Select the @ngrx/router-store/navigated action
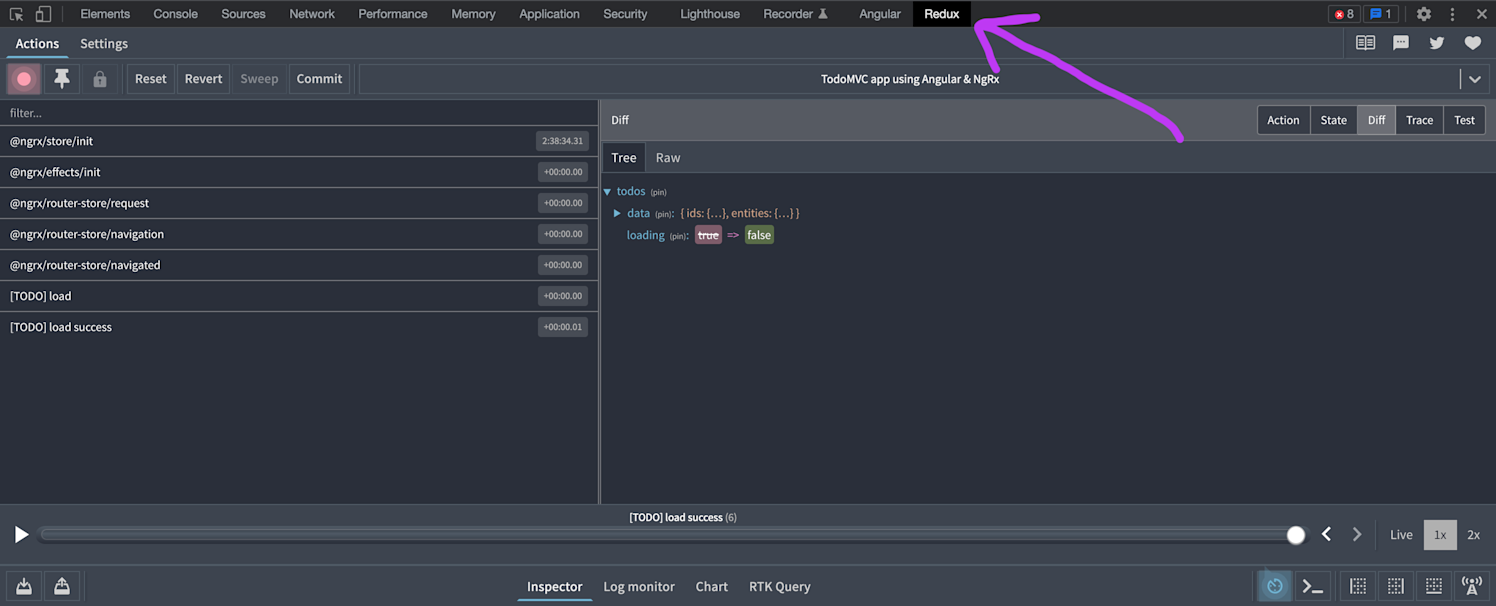Screen dimensions: 1496x606 click(299, 265)
